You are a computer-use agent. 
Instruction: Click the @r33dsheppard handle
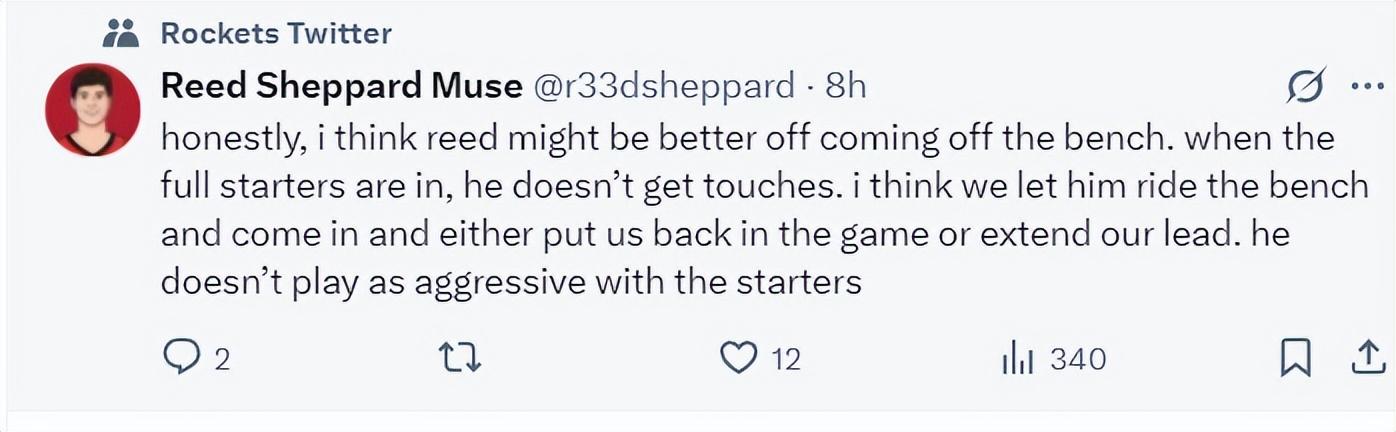click(665, 87)
